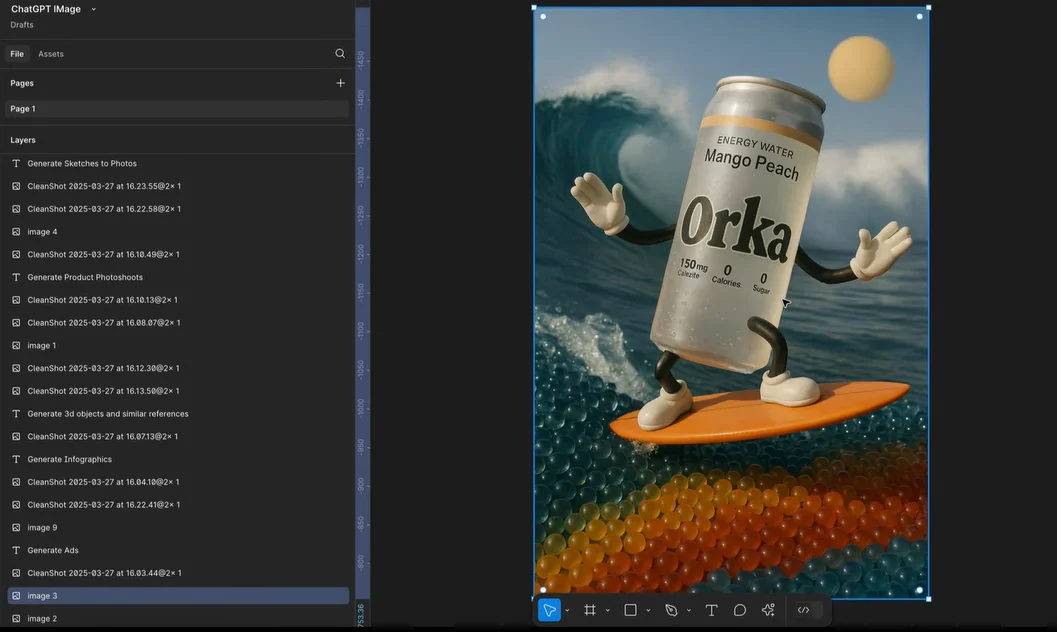Open the shape tools dropdown chevron
Image resolution: width=1057 pixels, height=632 pixels.
pos(648,610)
